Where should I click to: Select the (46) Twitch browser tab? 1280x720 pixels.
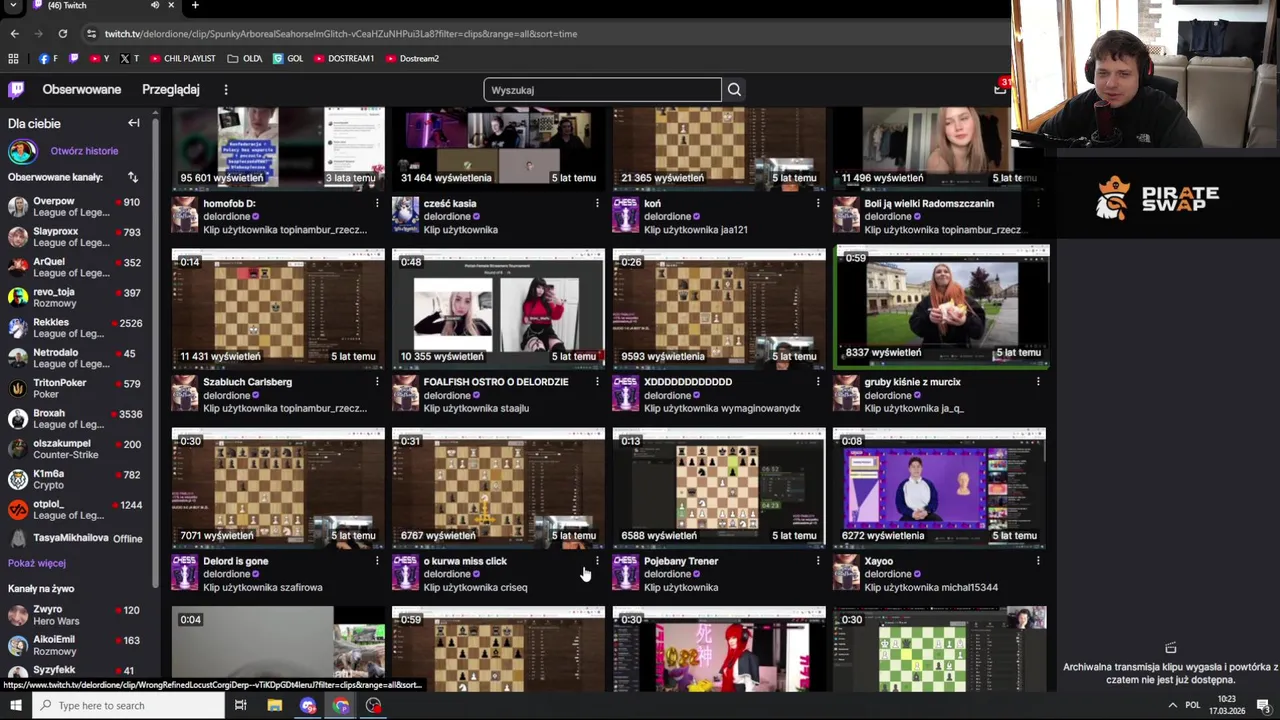90,6
